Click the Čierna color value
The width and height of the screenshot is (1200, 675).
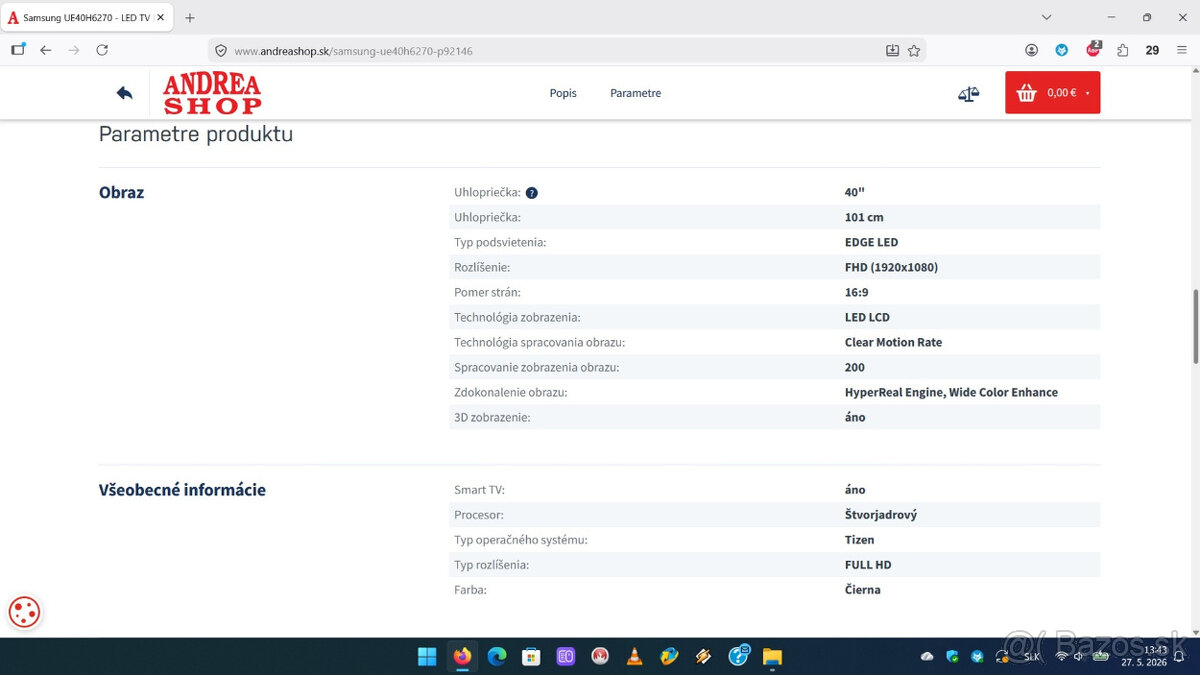[x=862, y=589]
